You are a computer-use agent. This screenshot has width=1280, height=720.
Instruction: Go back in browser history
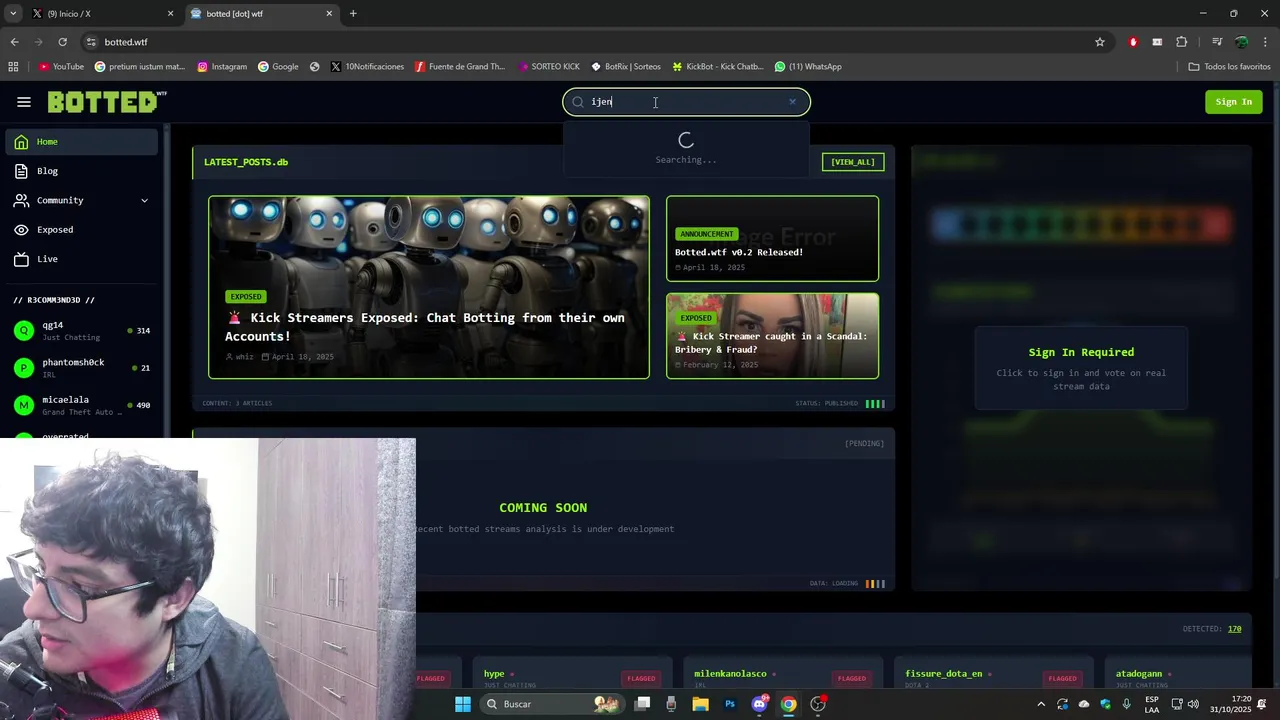[14, 42]
